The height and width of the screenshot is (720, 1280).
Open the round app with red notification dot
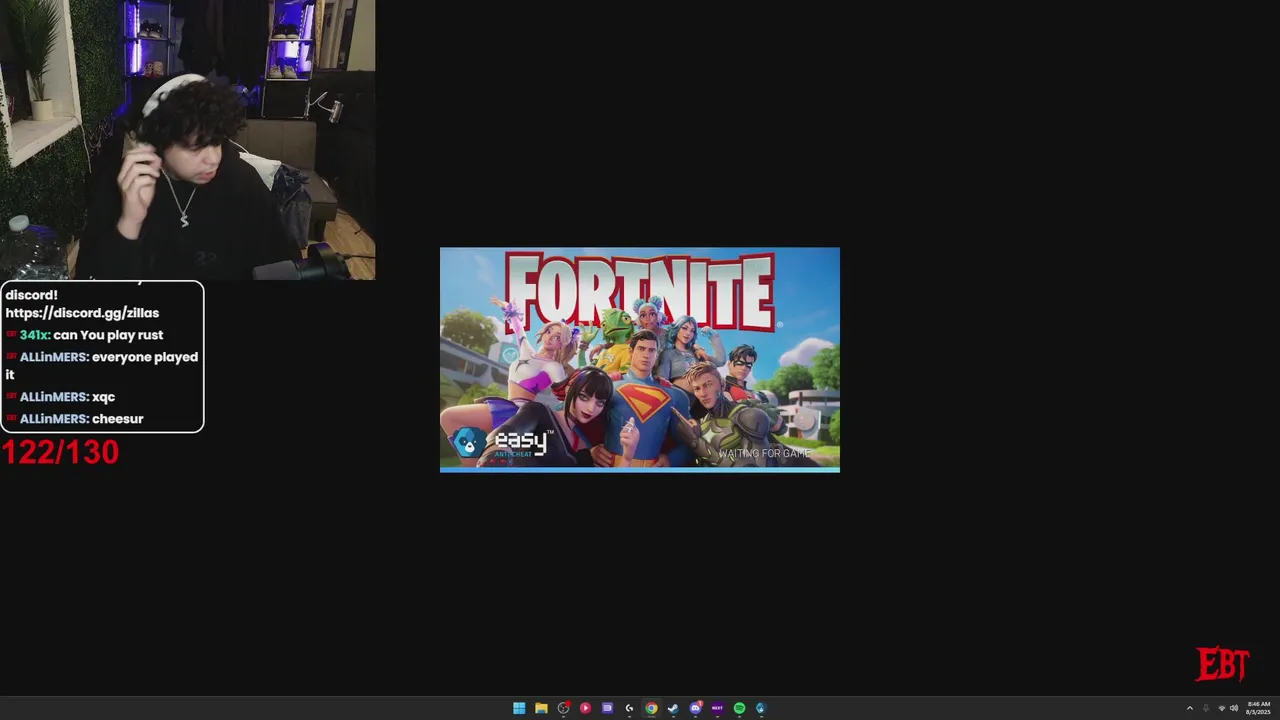[563, 708]
